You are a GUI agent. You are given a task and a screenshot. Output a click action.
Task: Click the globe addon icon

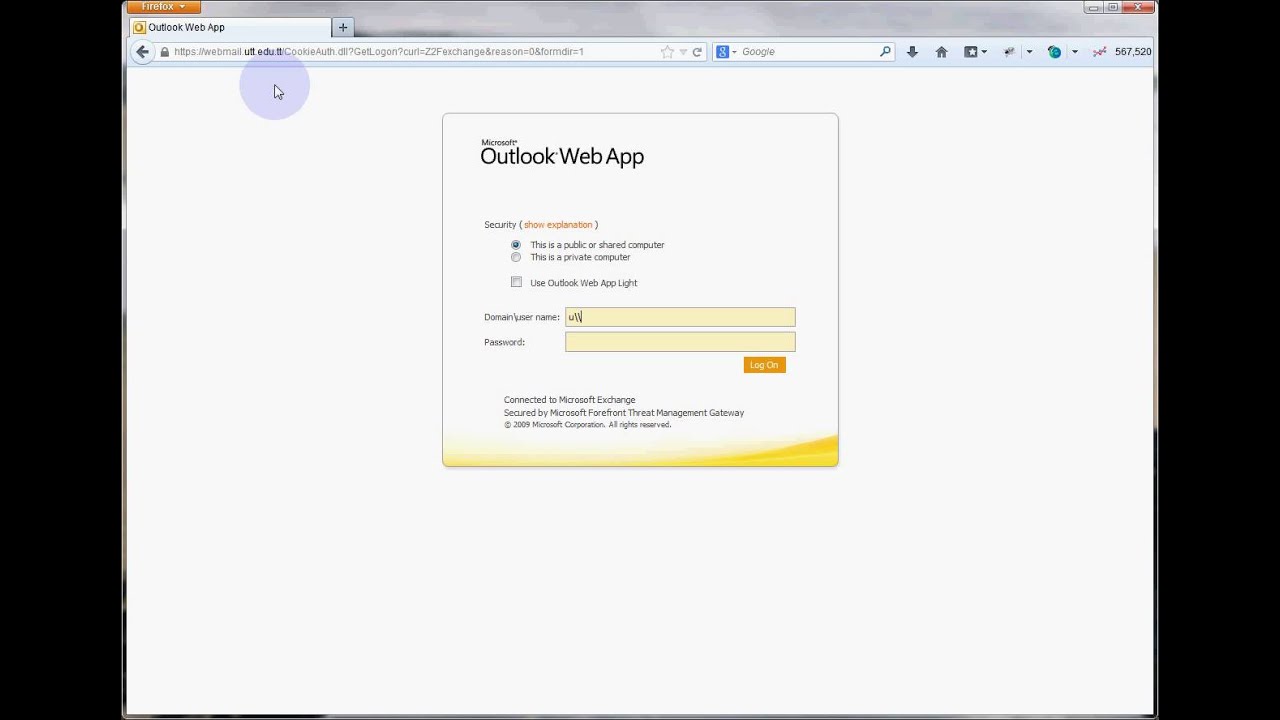(x=1054, y=52)
